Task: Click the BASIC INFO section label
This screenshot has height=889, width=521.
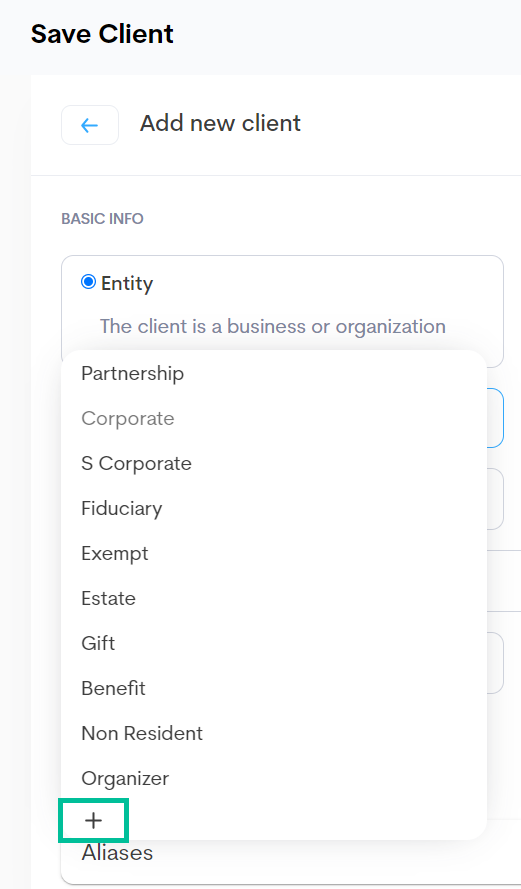Action: (102, 219)
